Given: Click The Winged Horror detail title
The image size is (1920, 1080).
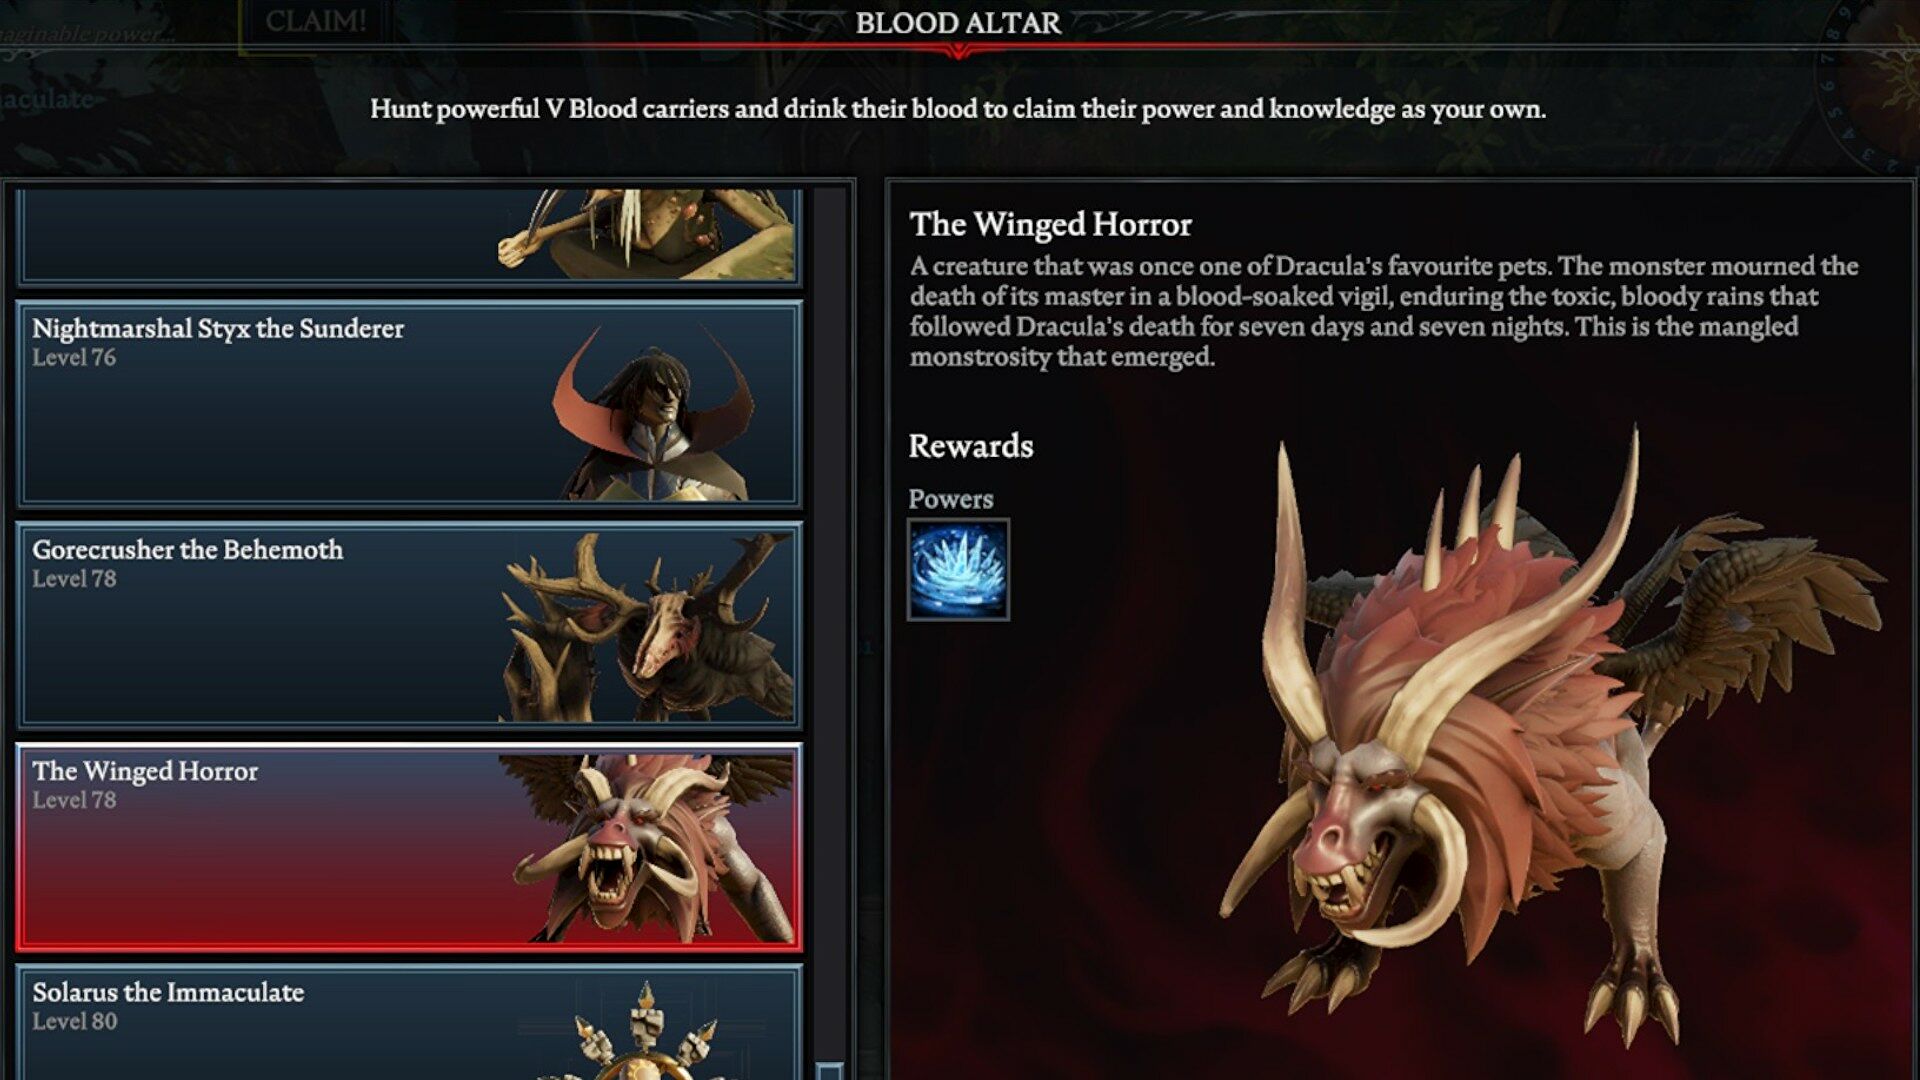Looking at the screenshot, I should point(1051,225).
